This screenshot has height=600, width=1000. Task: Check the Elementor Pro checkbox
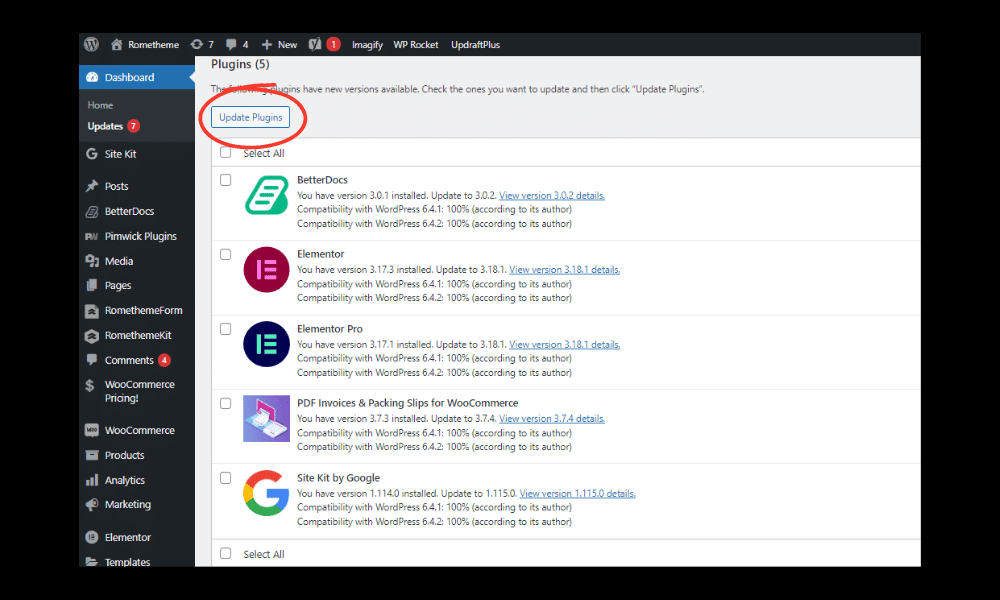pyautogui.click(x=226, y=329)
